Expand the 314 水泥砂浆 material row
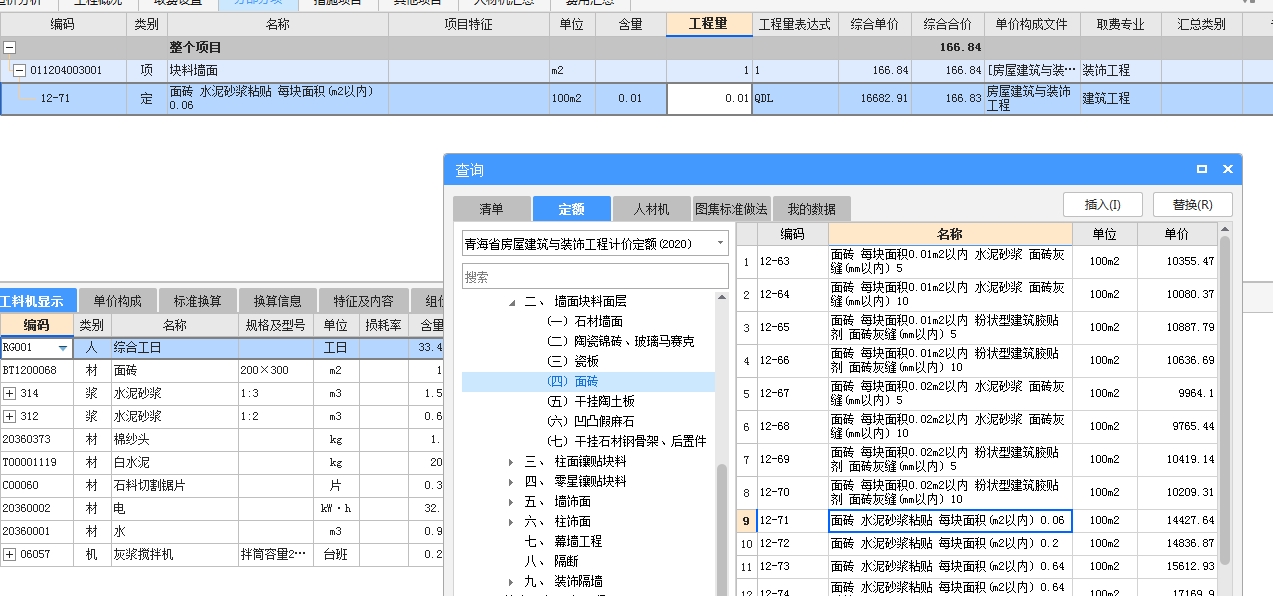 [x=10, y=394]
